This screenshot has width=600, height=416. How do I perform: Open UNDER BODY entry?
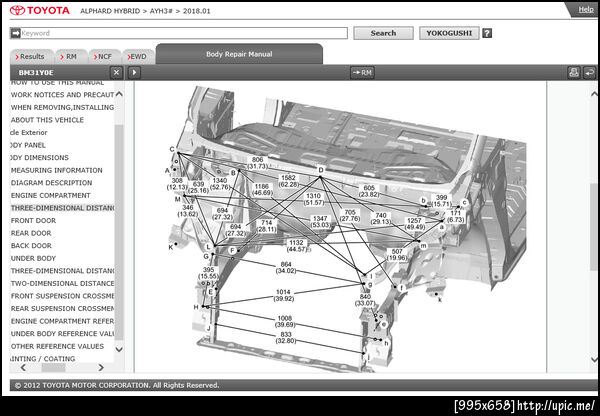click(33, 258)
